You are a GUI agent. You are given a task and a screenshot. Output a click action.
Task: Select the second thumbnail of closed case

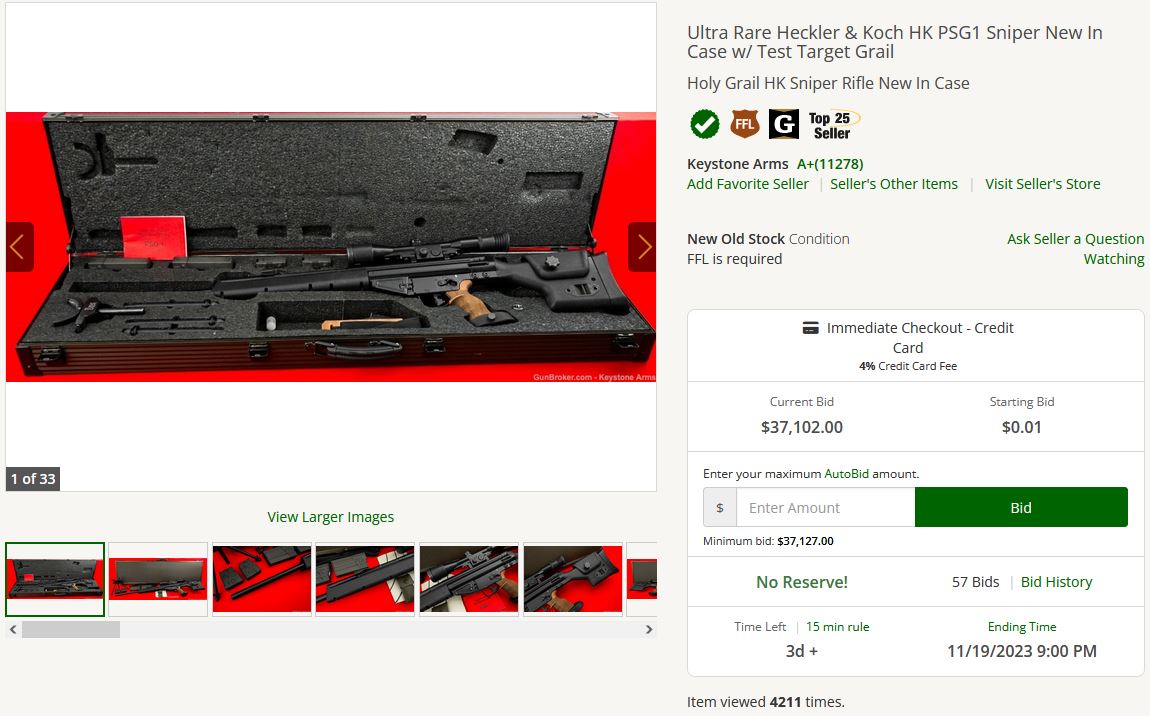click(158, 580)
